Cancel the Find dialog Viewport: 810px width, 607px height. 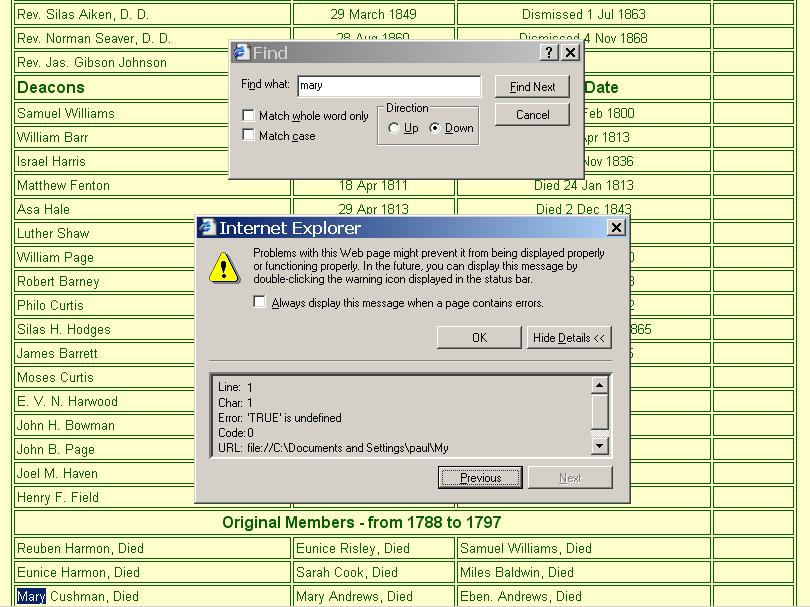tap(532, 115)
